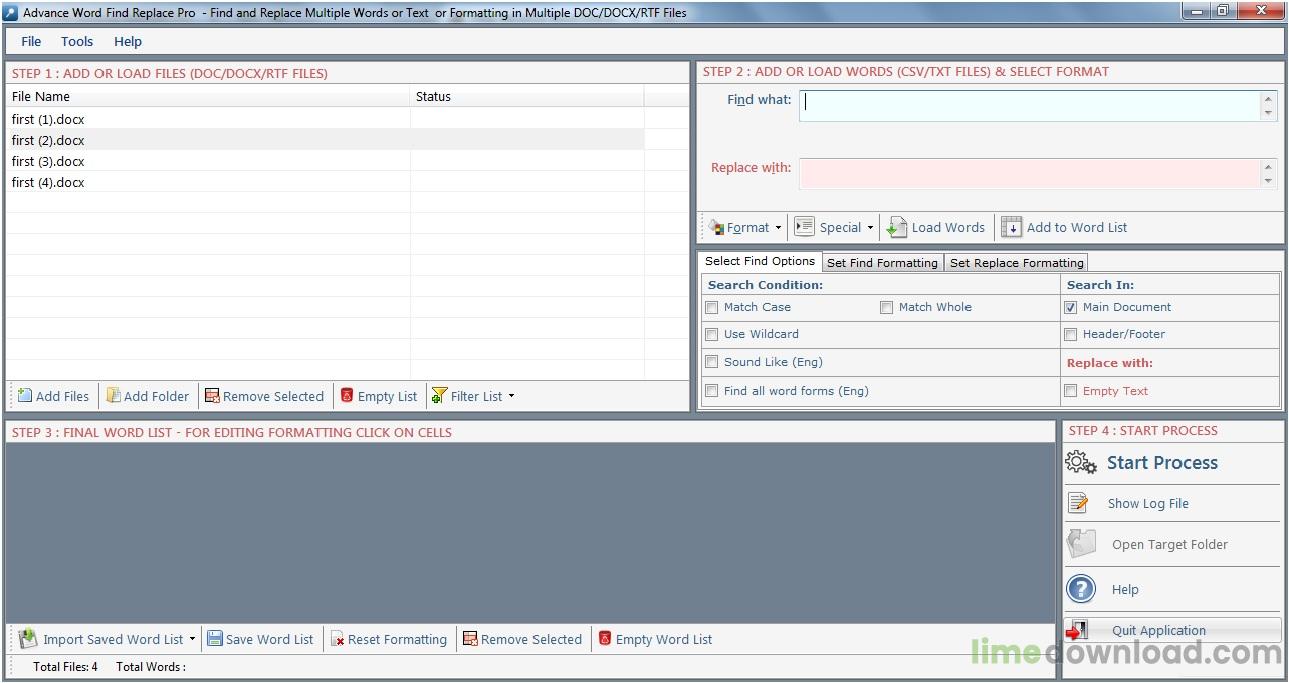Select file first (3).docx

click(x=48, y=162)
